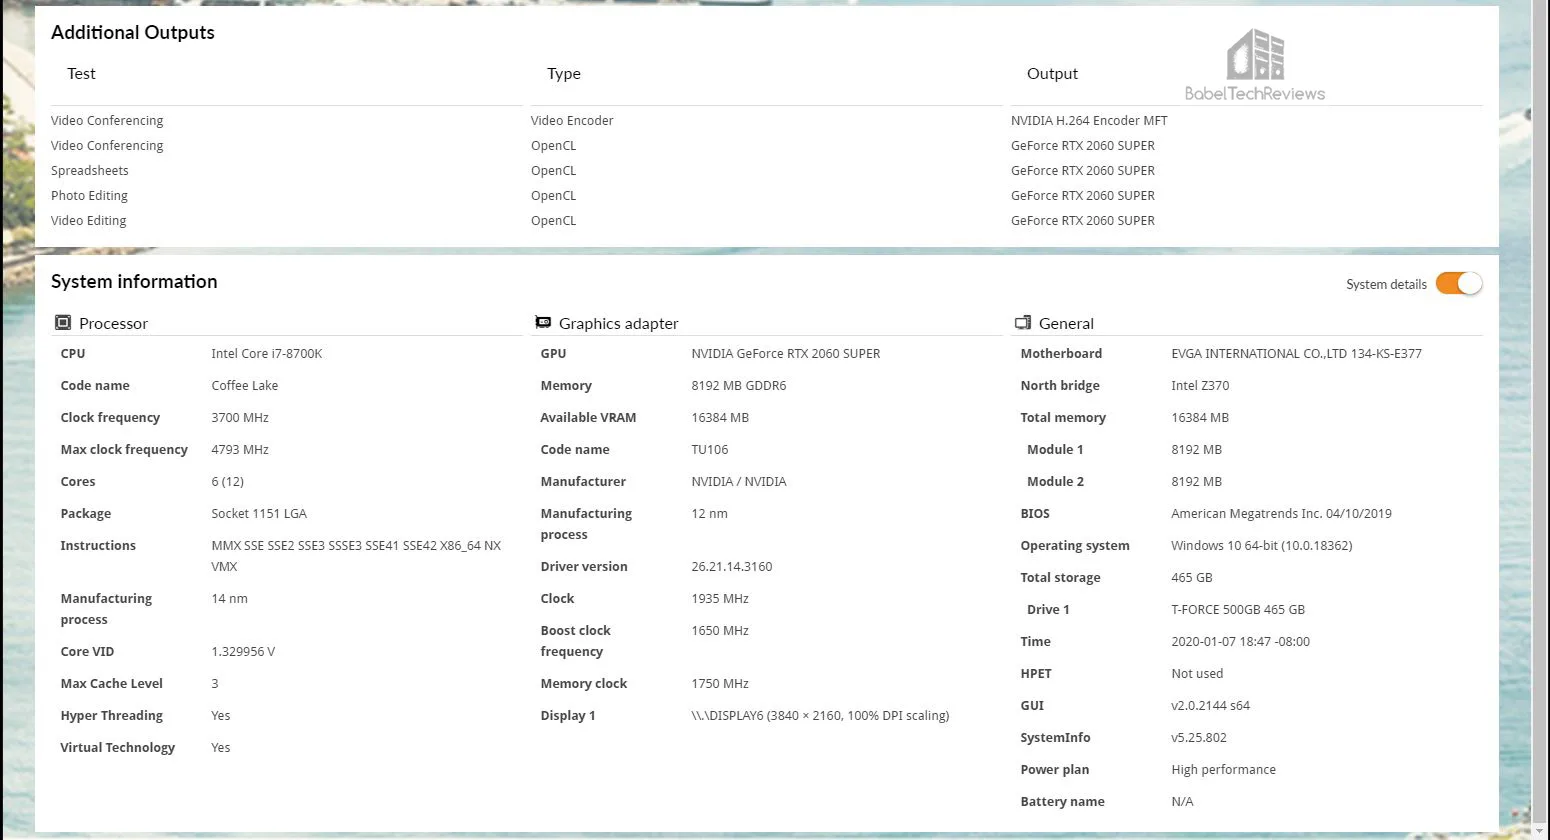Click the Battery name N/A value
Image resolution: width=1550 pixels, height=840 pixels.
pos(1182,802)
